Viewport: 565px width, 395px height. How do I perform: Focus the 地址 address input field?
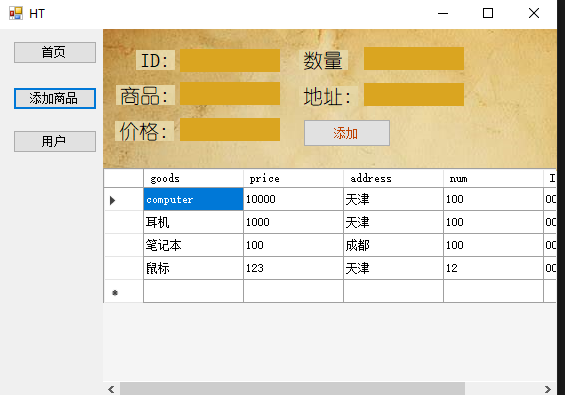(414, 94)
